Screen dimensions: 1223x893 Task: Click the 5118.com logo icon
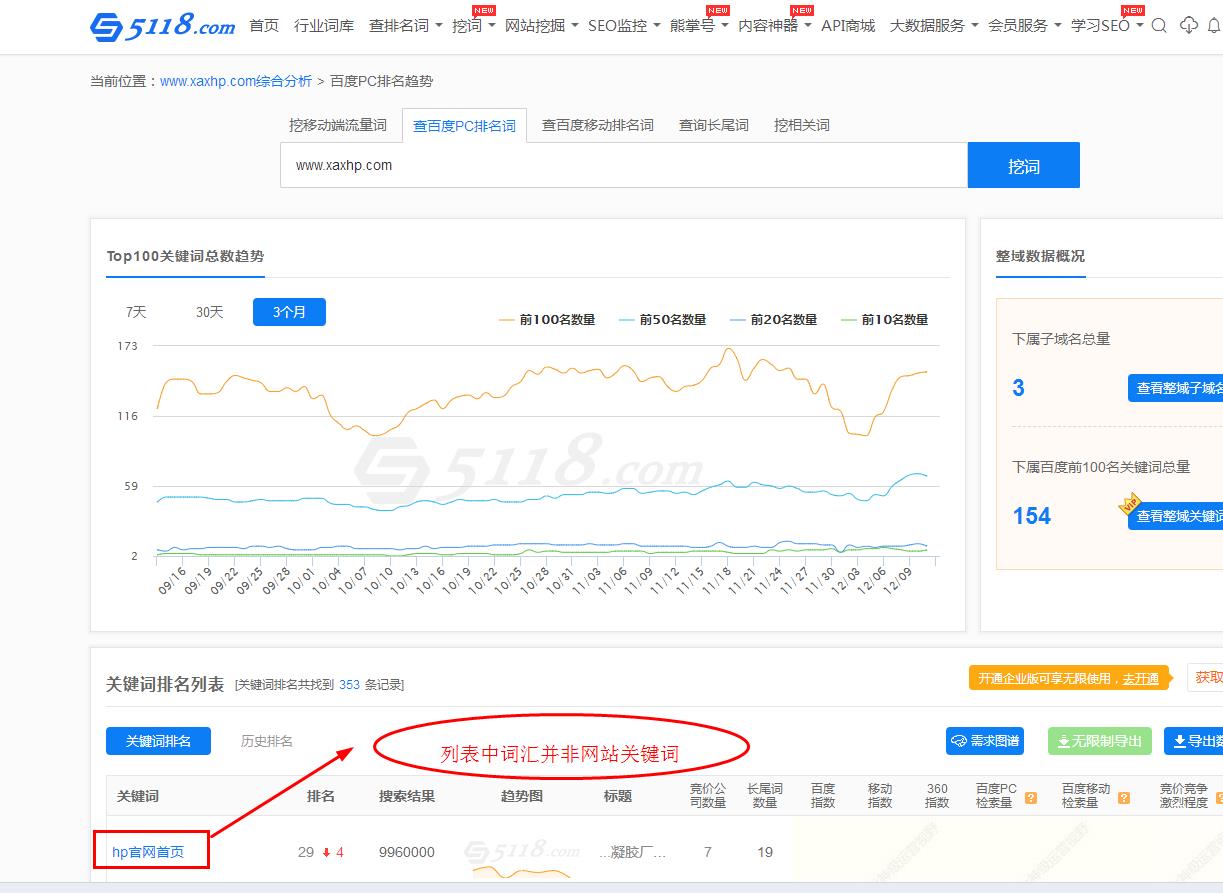pyautogui.click(x=105, y=24)
